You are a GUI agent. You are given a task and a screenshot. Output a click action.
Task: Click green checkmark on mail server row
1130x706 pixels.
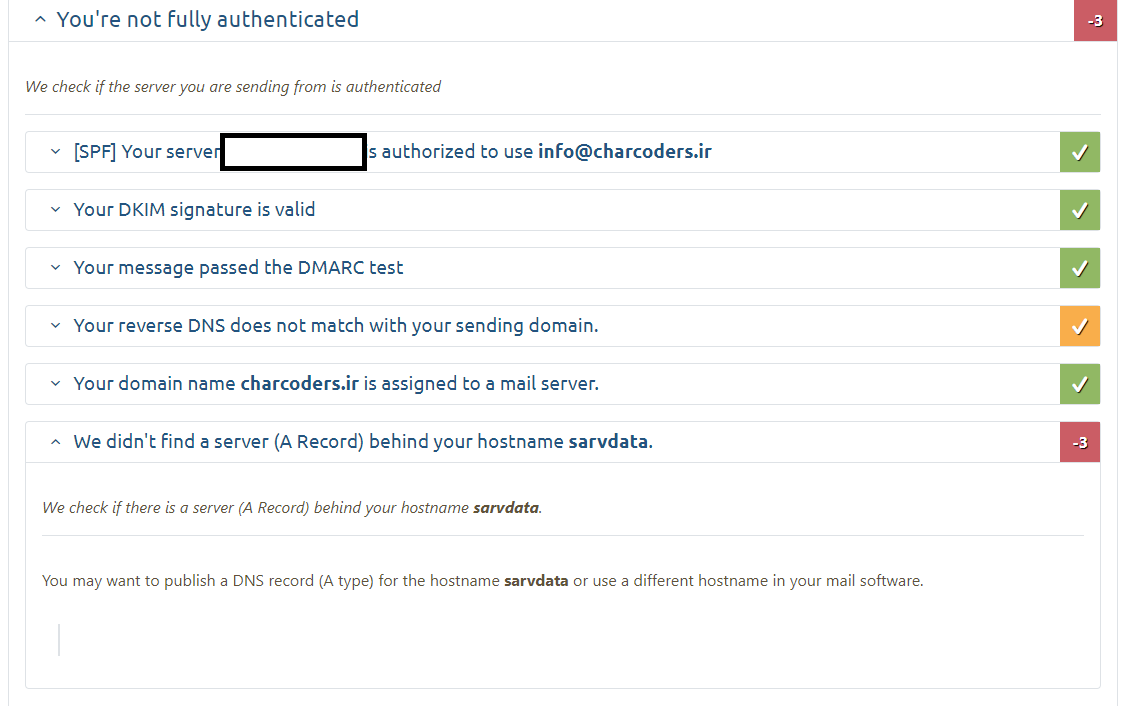(1080, 384)
